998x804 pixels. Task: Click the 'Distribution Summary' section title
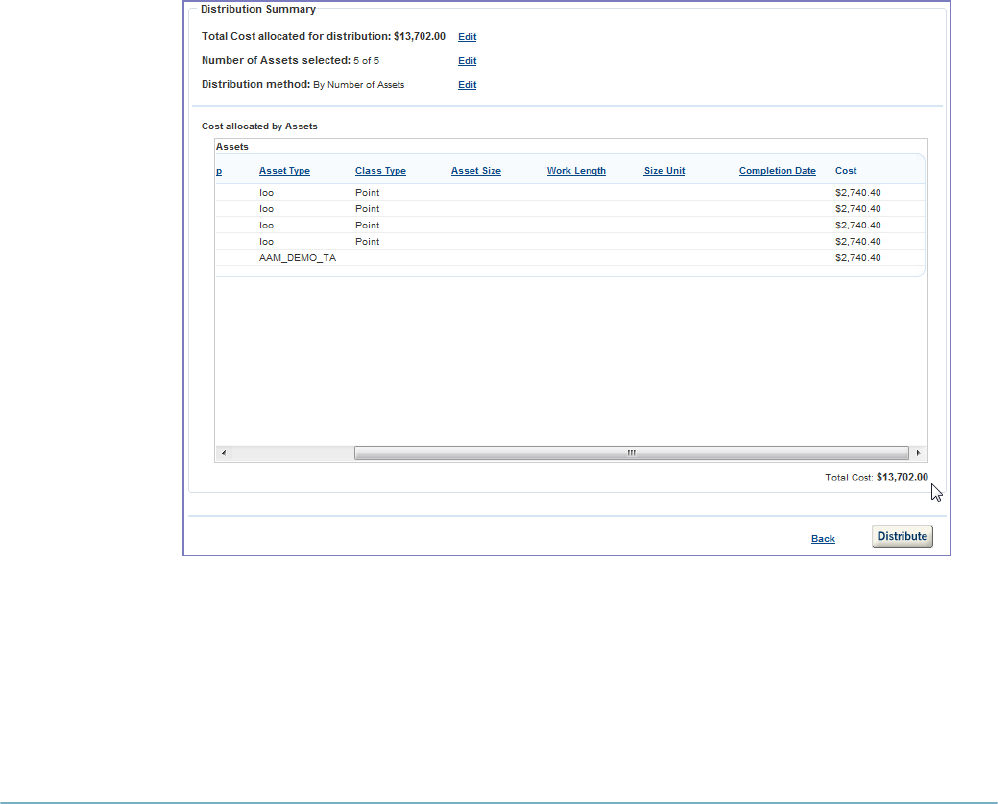[258, 10]
